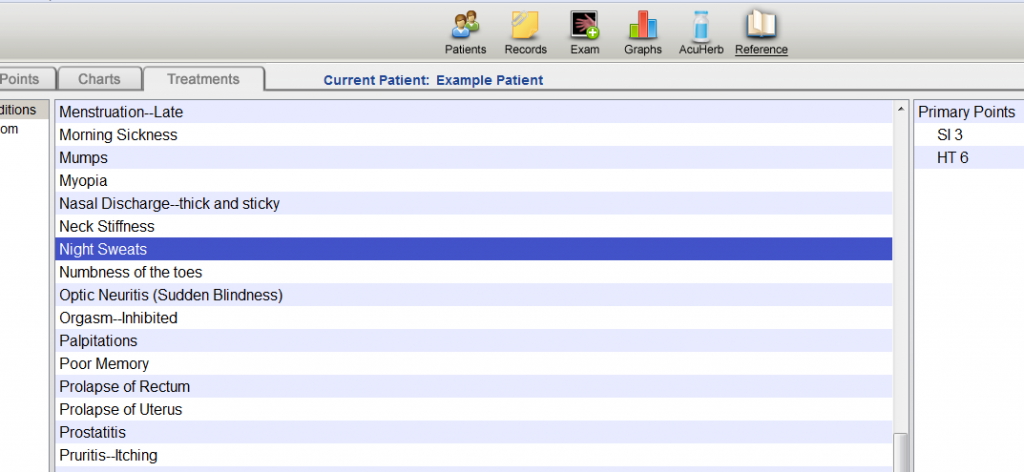Choose Palpitations from the conditions list

click(x=473, y=341)
